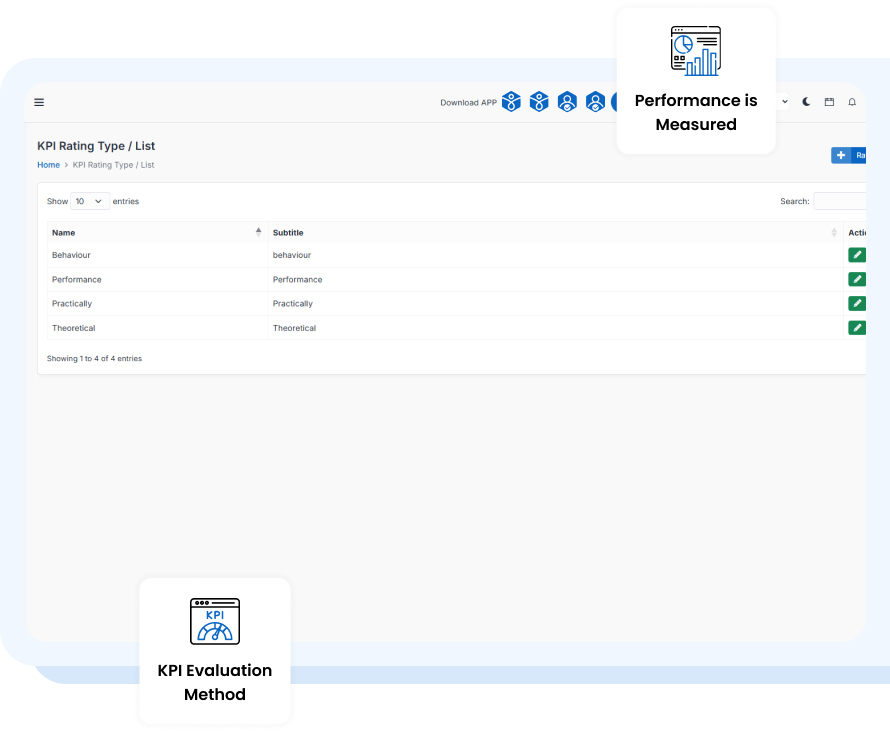Click the fourth Download APP hexagon icon

pos(595,102)
